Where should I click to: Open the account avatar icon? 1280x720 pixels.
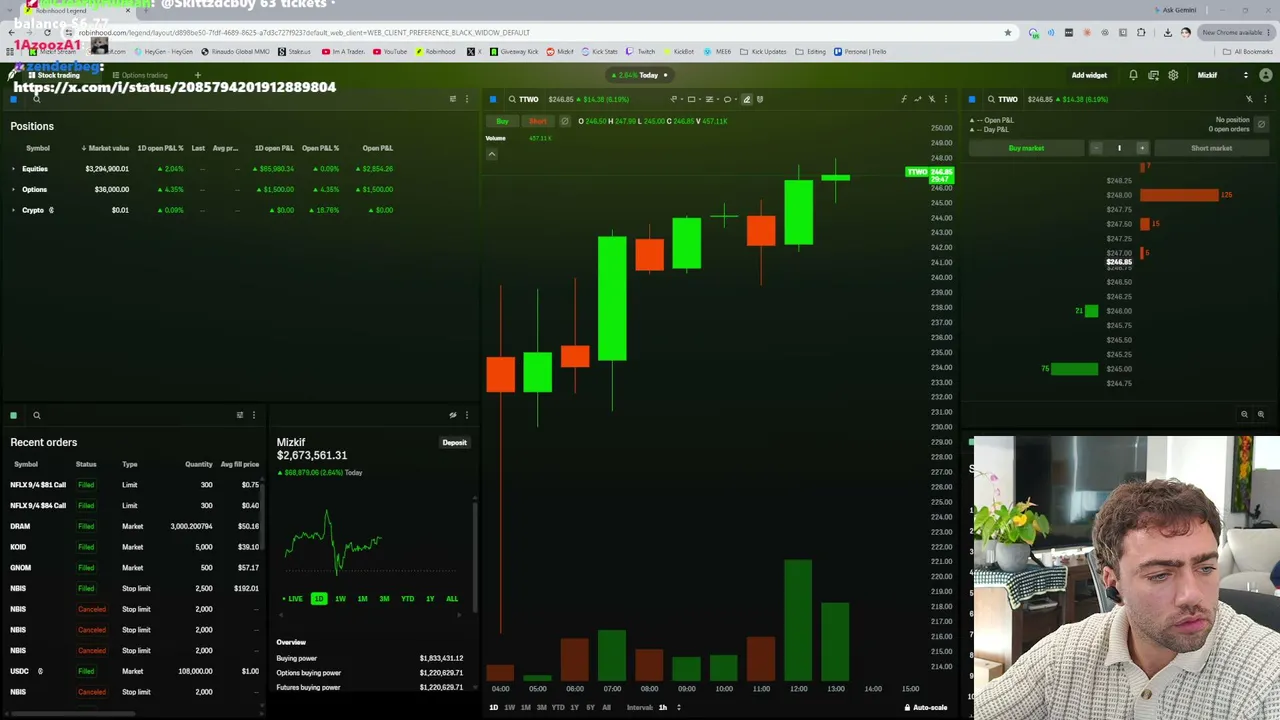pyautogui.click(x=1266, y=75)
